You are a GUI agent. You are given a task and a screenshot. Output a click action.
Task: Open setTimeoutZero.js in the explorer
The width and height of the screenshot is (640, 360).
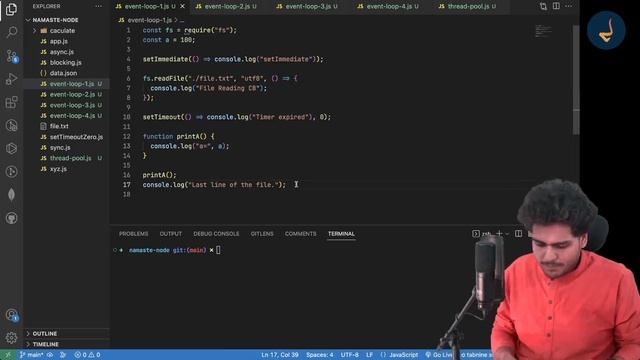click(67, 137)
